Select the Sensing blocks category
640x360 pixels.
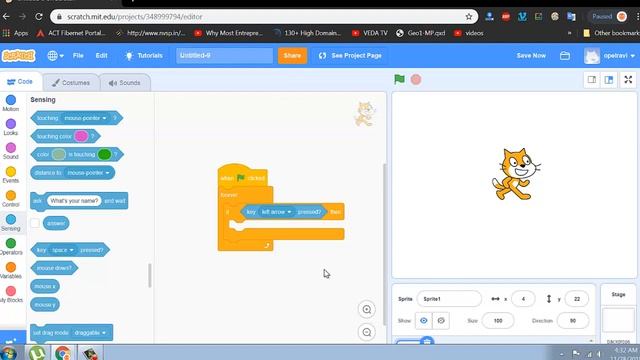tap(11, 222)
